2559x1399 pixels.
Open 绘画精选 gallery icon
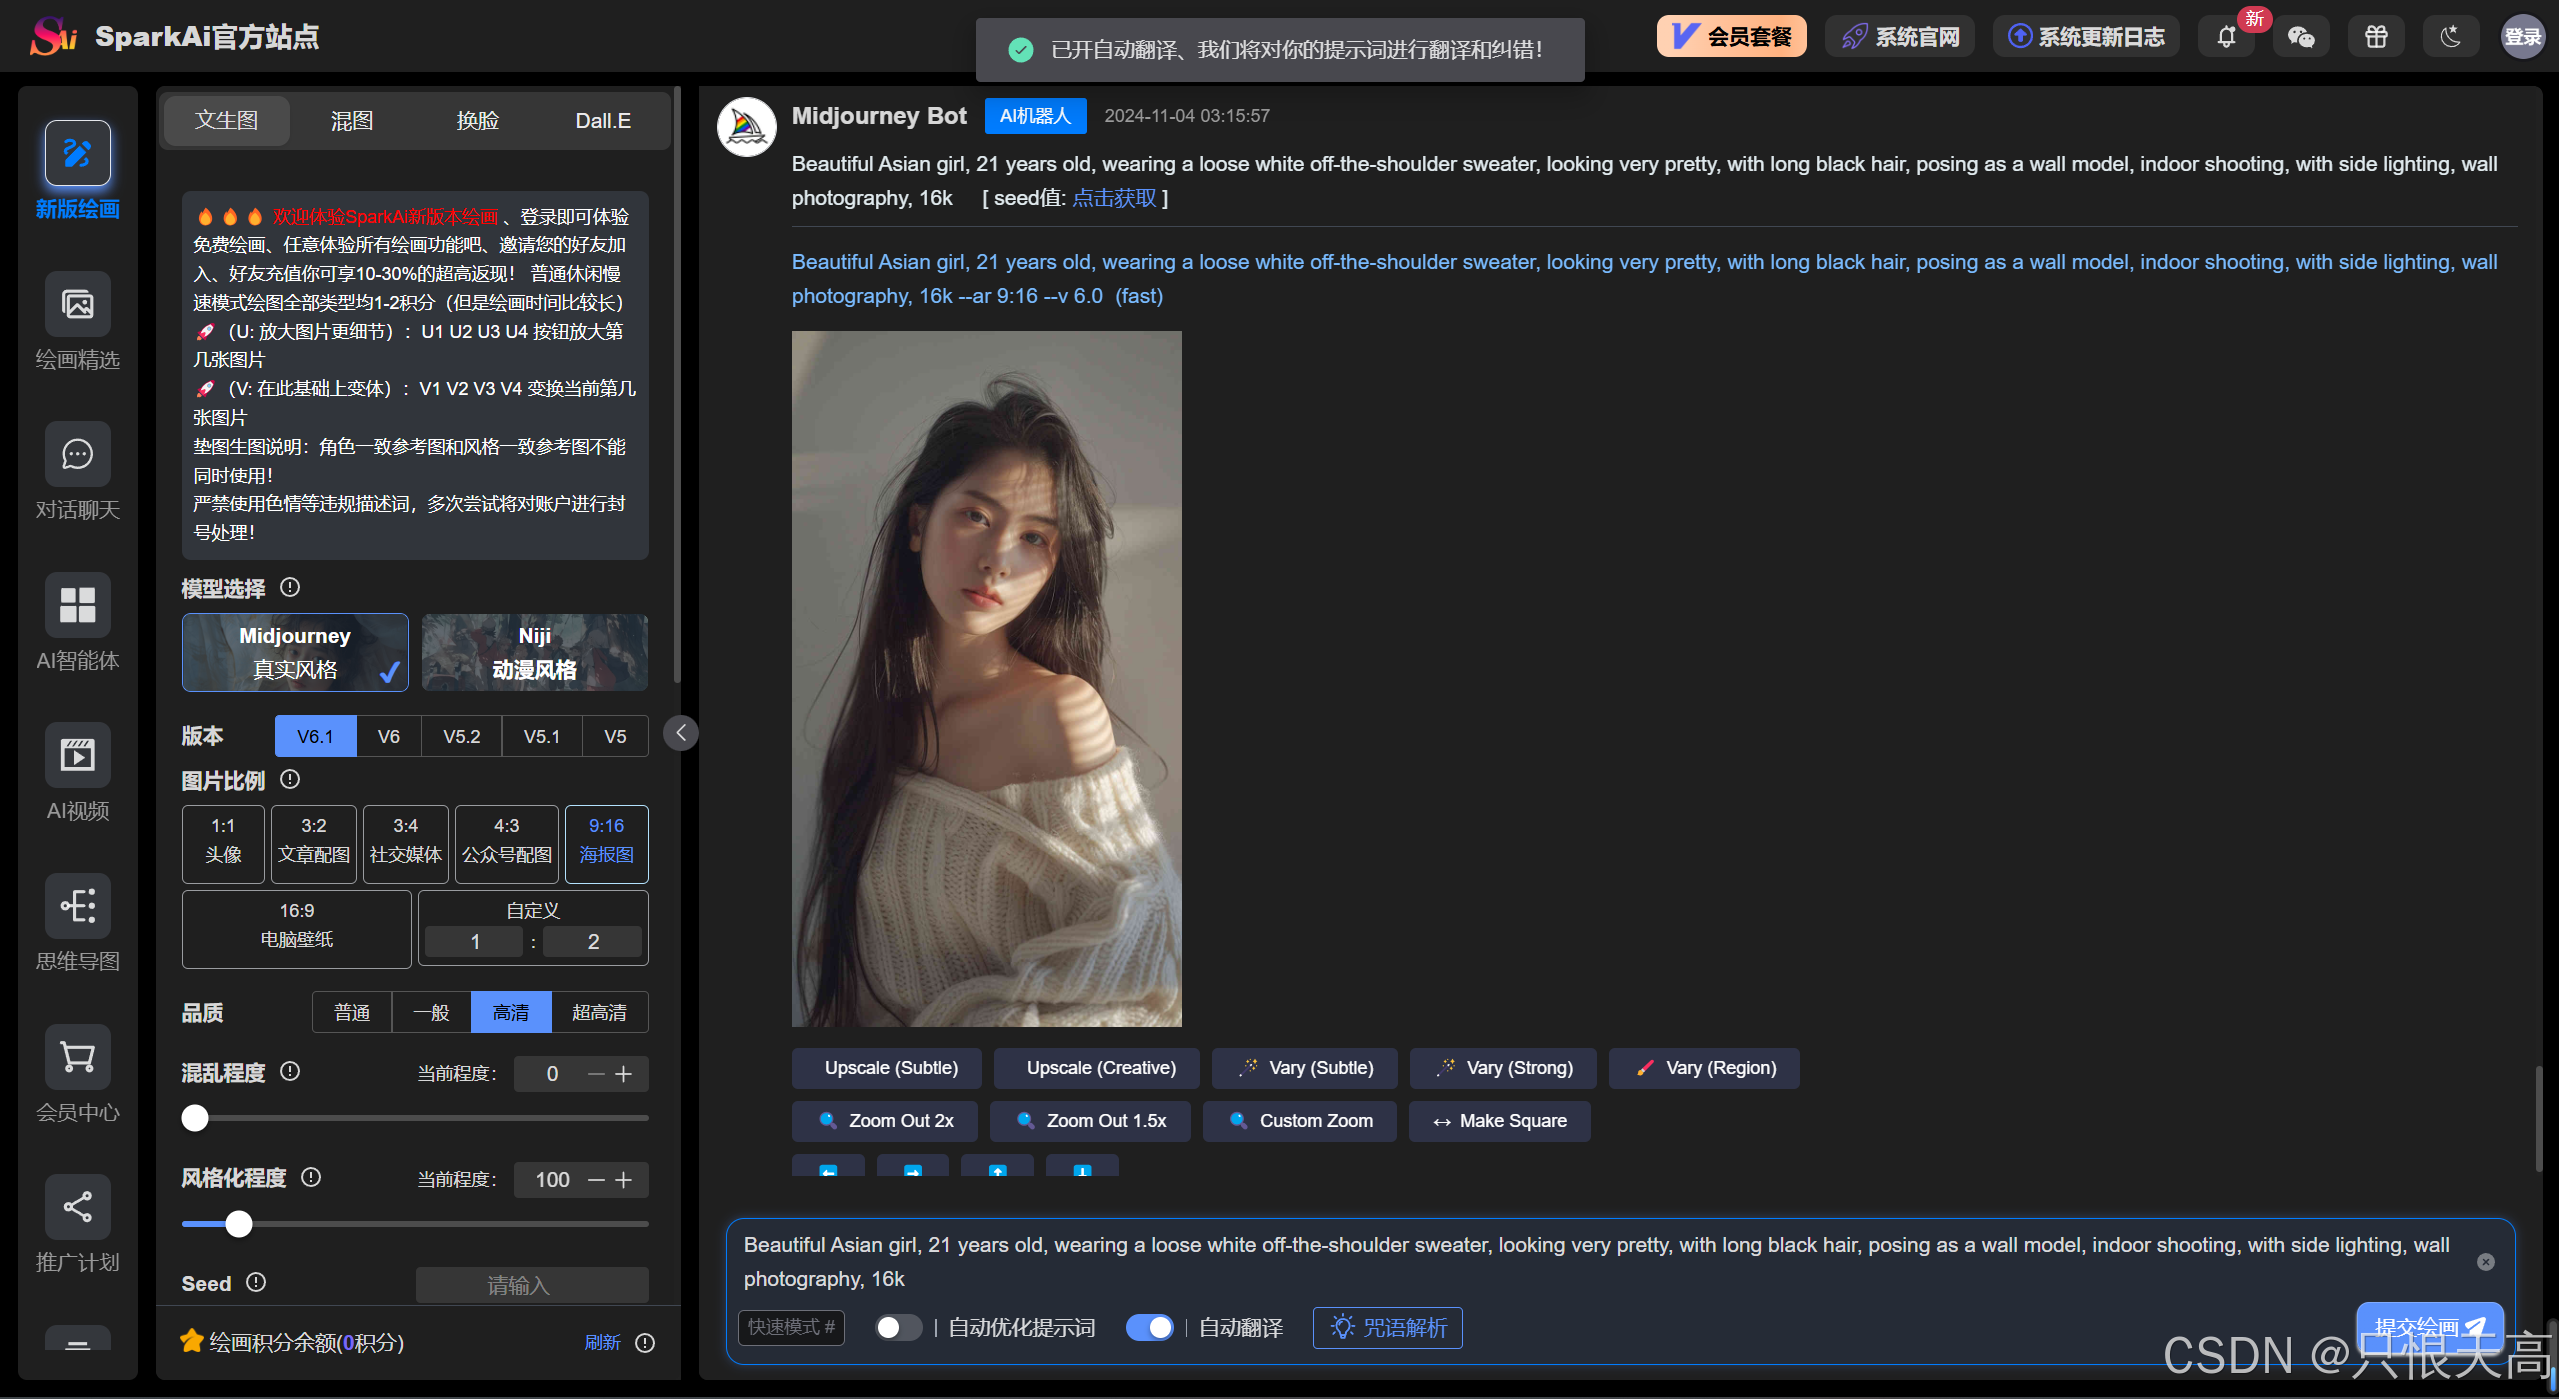[77, 304]
